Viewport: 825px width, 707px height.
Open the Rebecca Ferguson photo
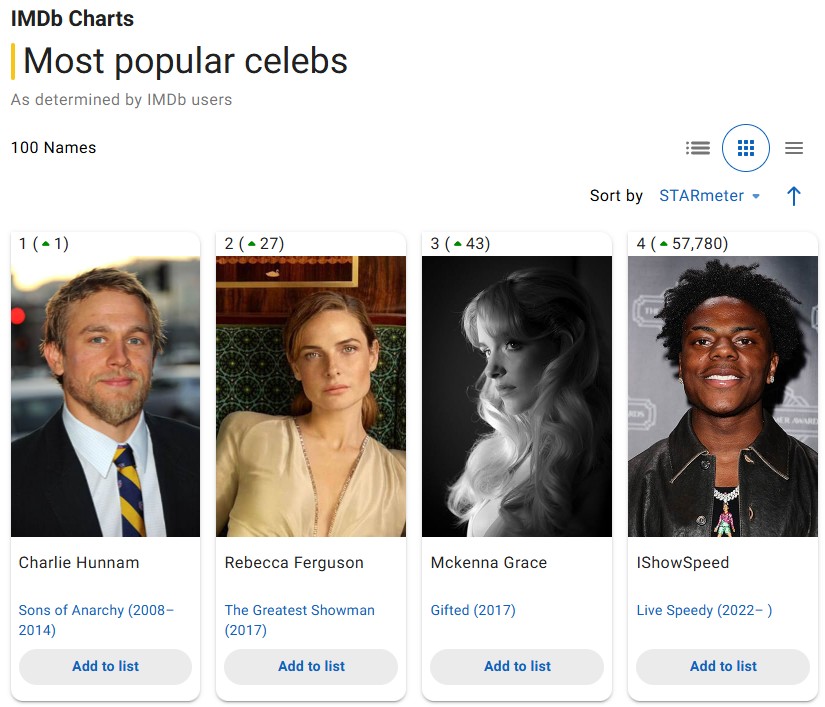coord(311,396)
